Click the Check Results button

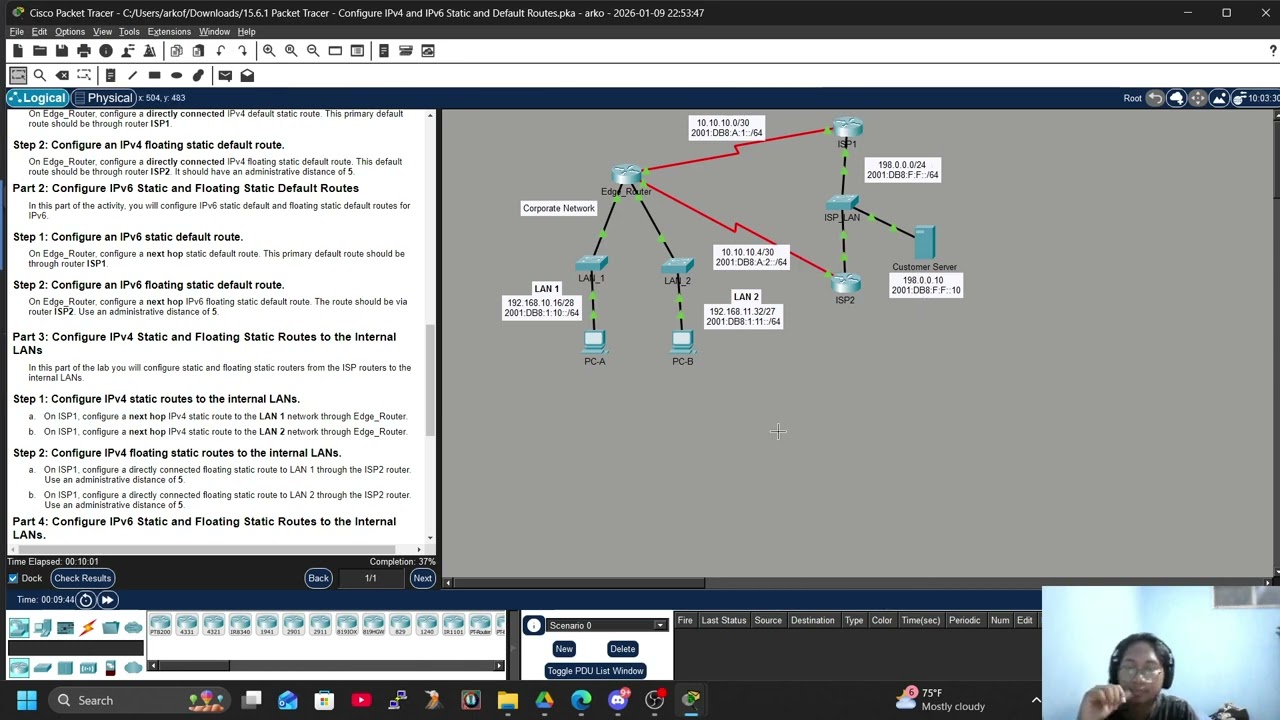point(82,578)
